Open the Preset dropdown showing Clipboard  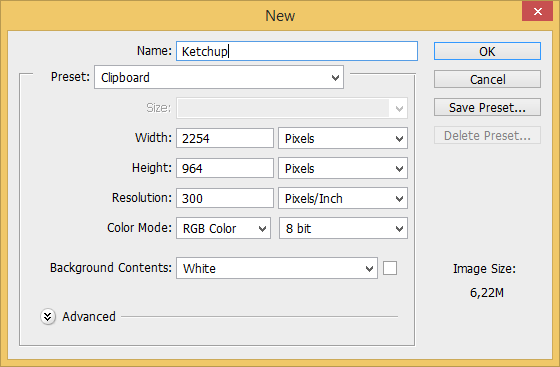point(219,77)
